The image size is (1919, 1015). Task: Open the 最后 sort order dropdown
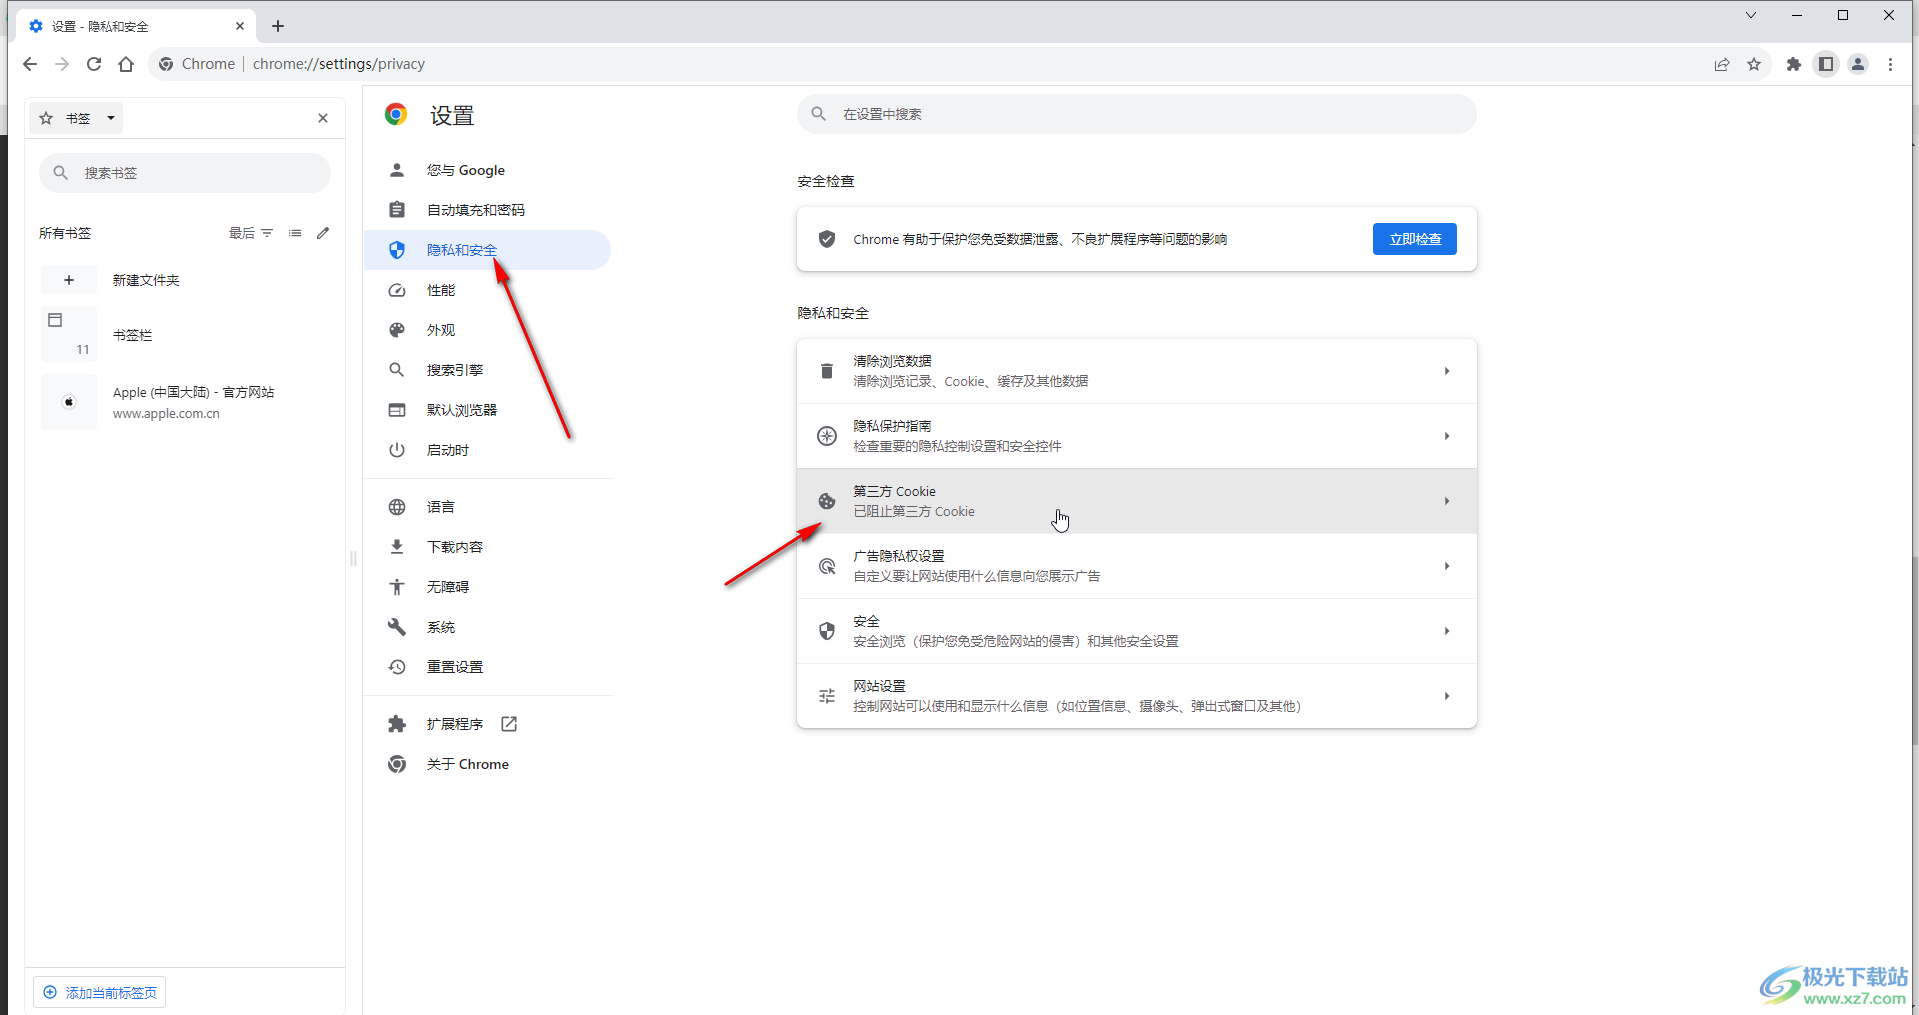251,233
